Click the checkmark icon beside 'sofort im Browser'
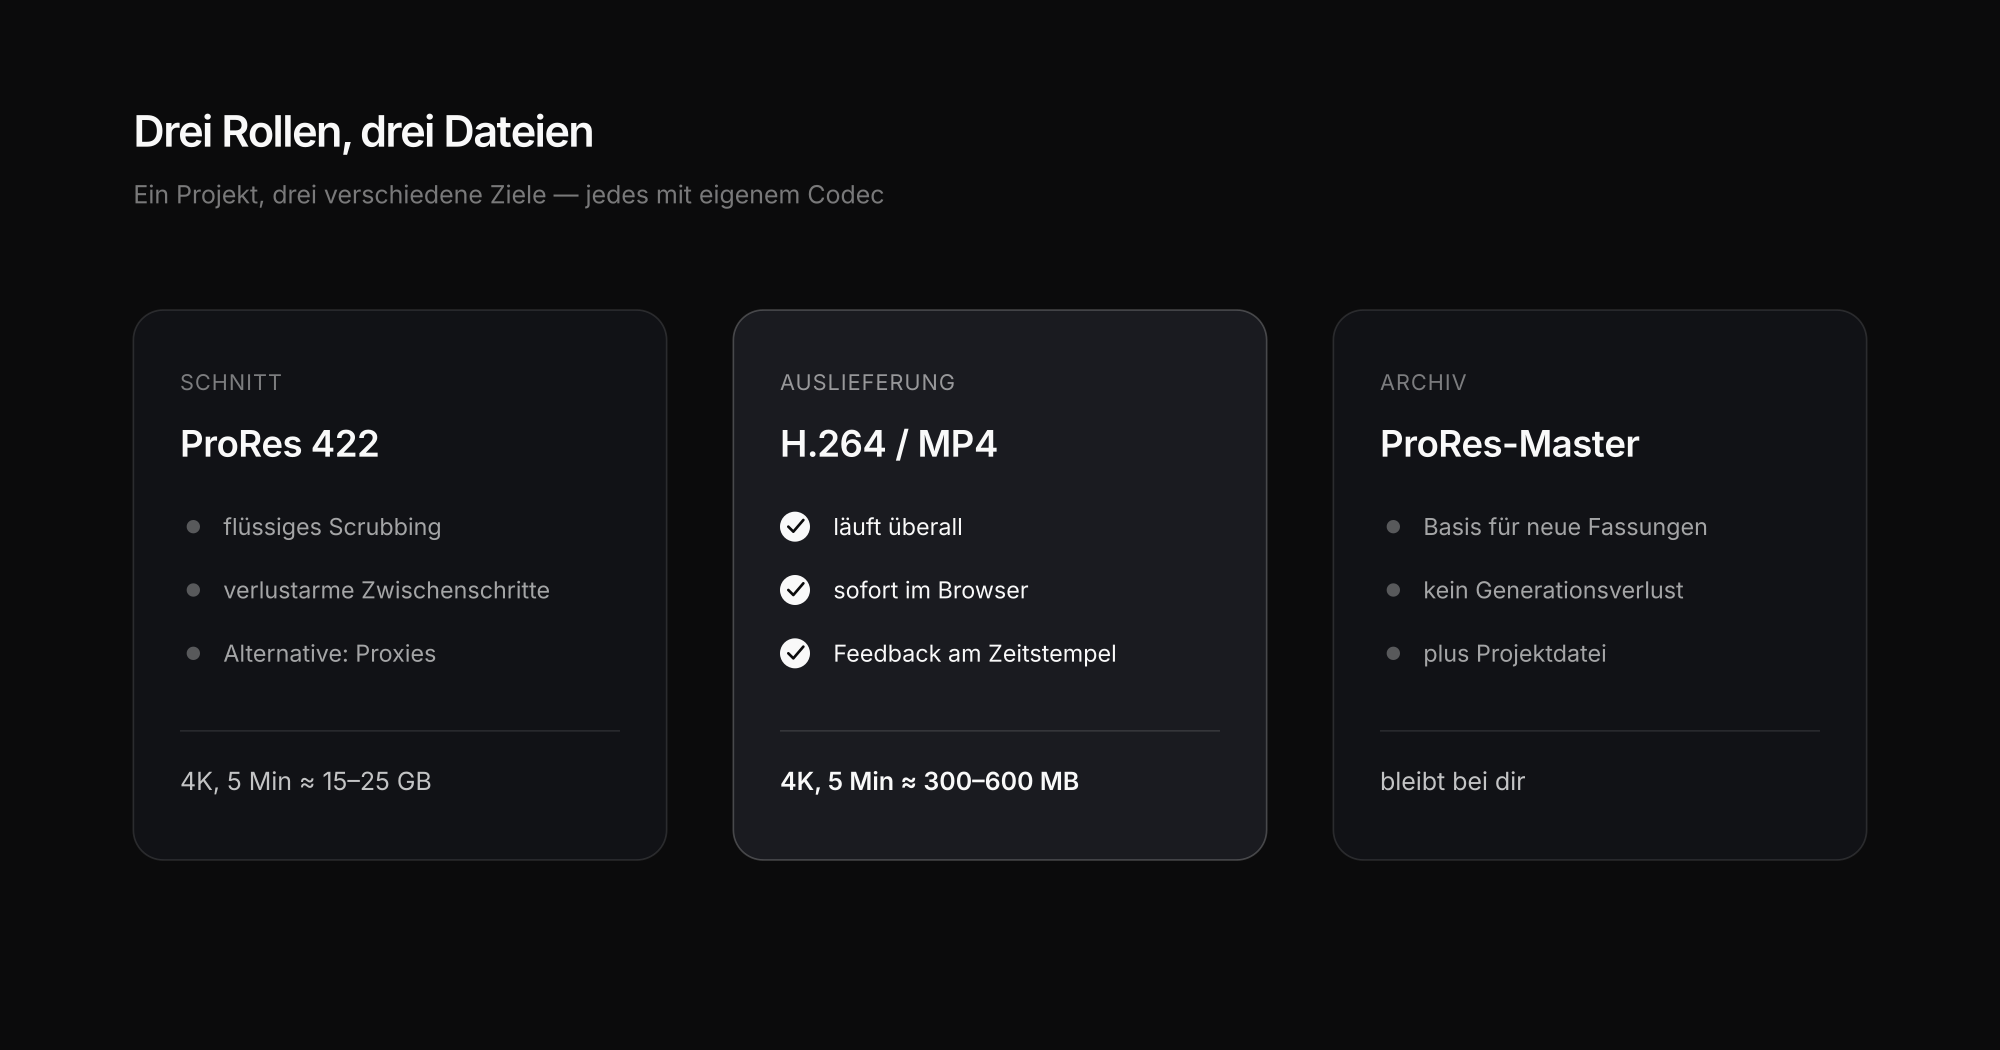This screenshot has width=2000, height=1050. tap(795, 590)
